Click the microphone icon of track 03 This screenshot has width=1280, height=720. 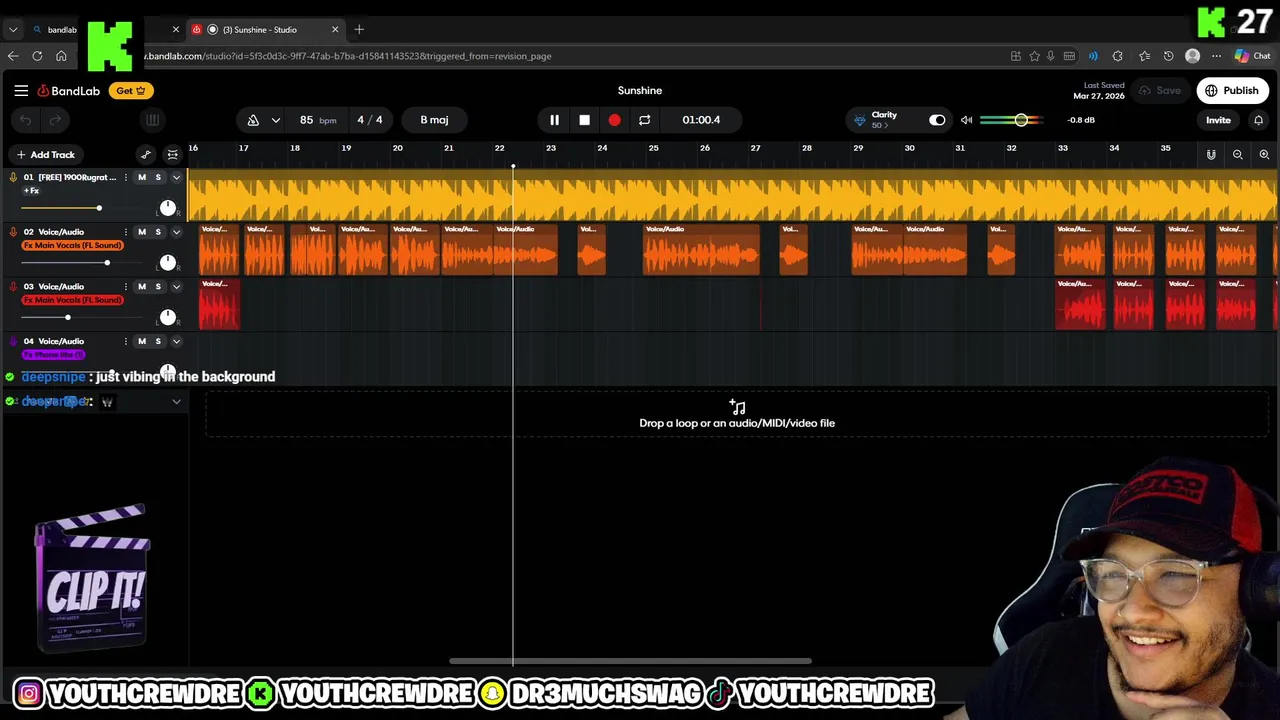[13, 287]
